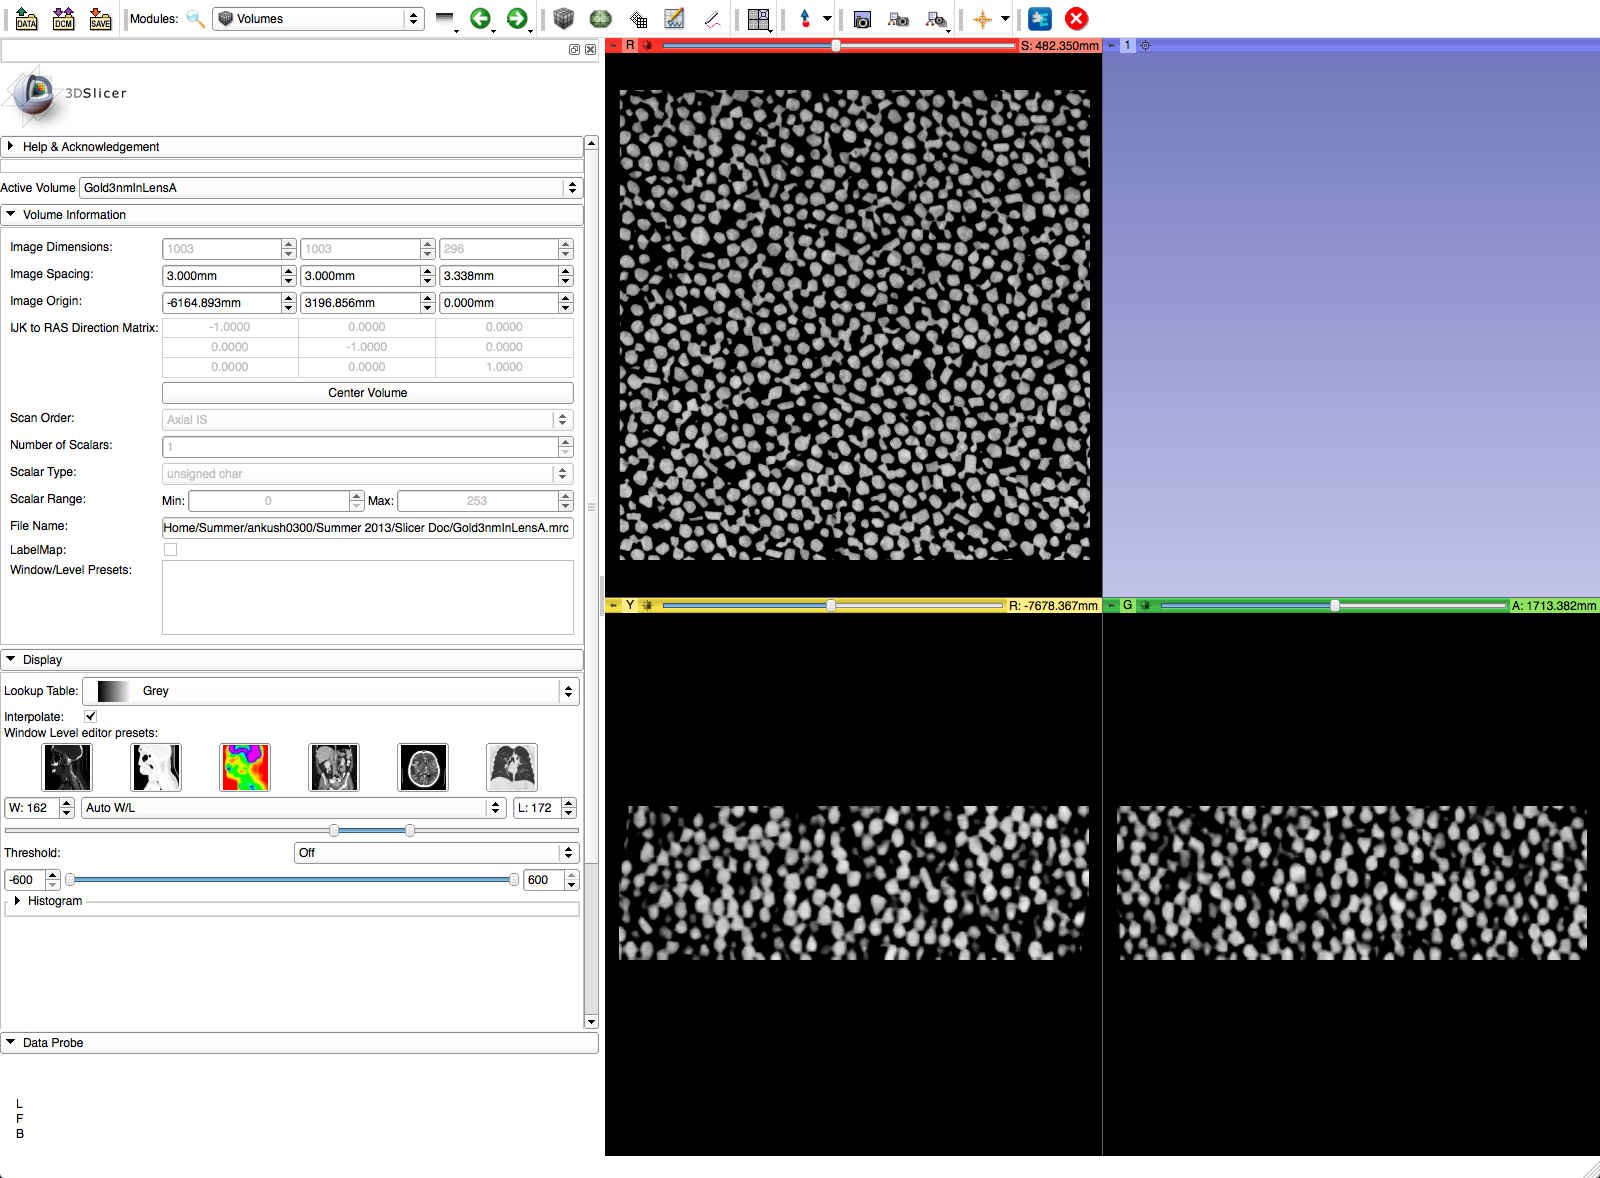The image size is (1600, 1178).
Task: Click the module search magnifier icon
Action: [x=196, y=19]
